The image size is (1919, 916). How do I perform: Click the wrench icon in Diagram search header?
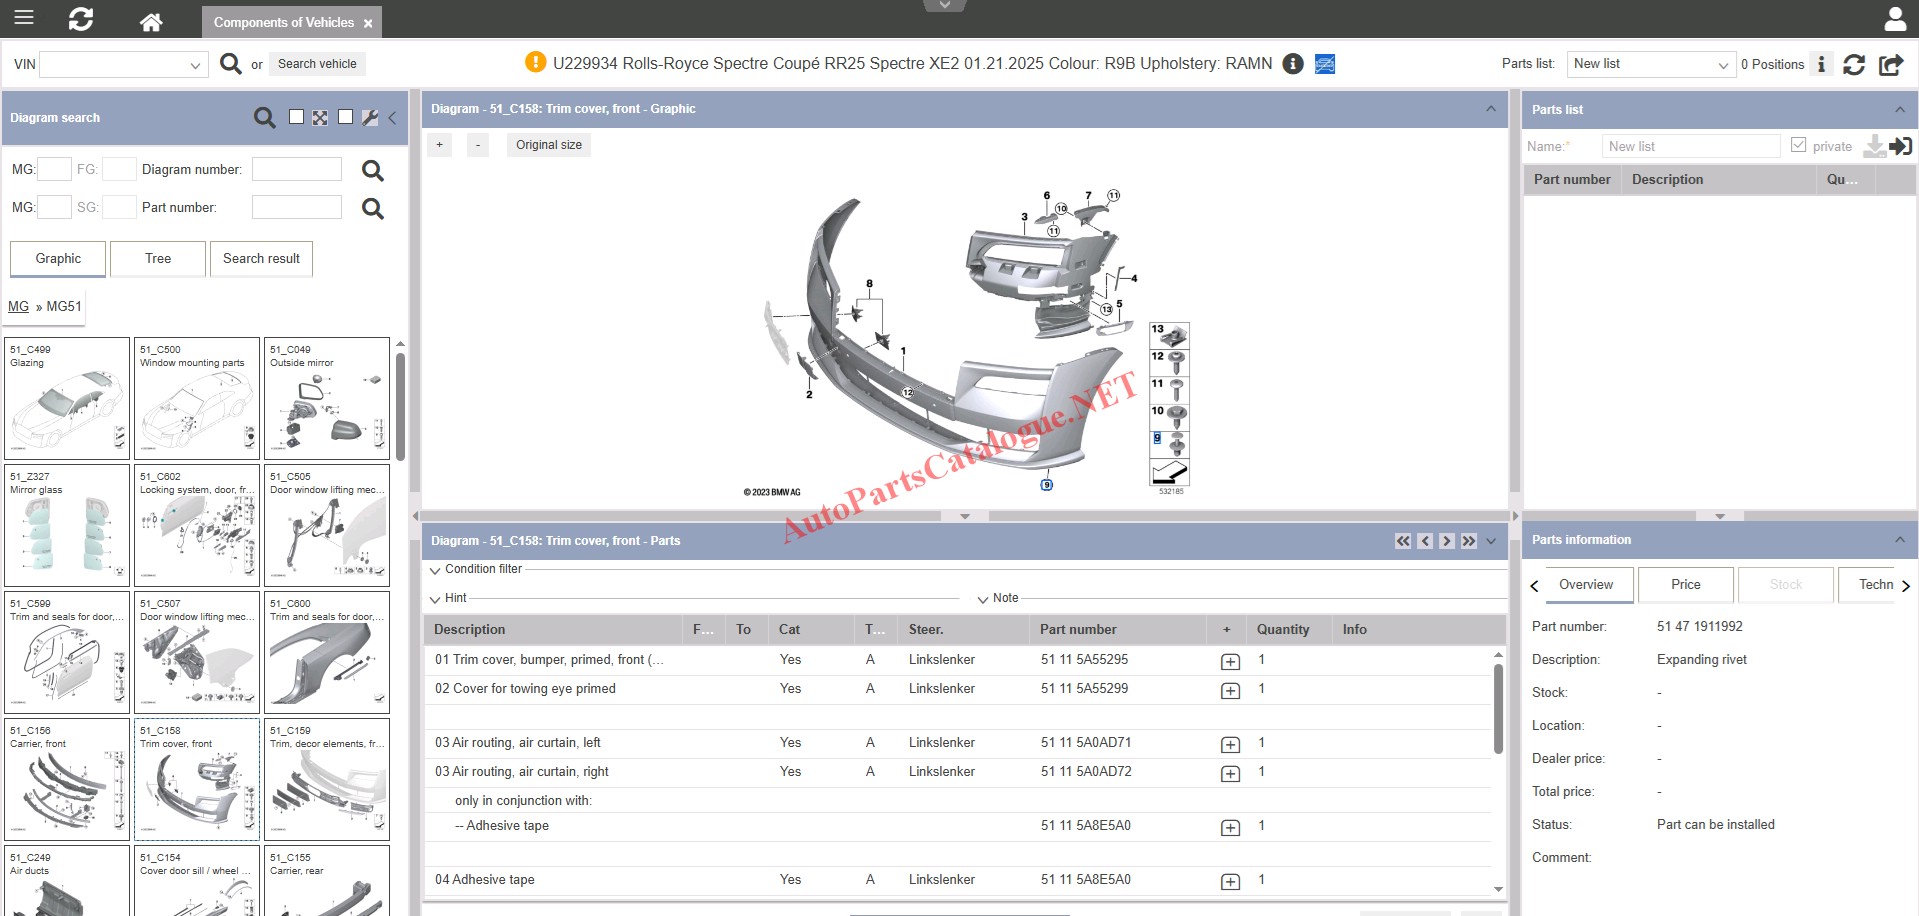pyautogui.click(x=370, y=118)
